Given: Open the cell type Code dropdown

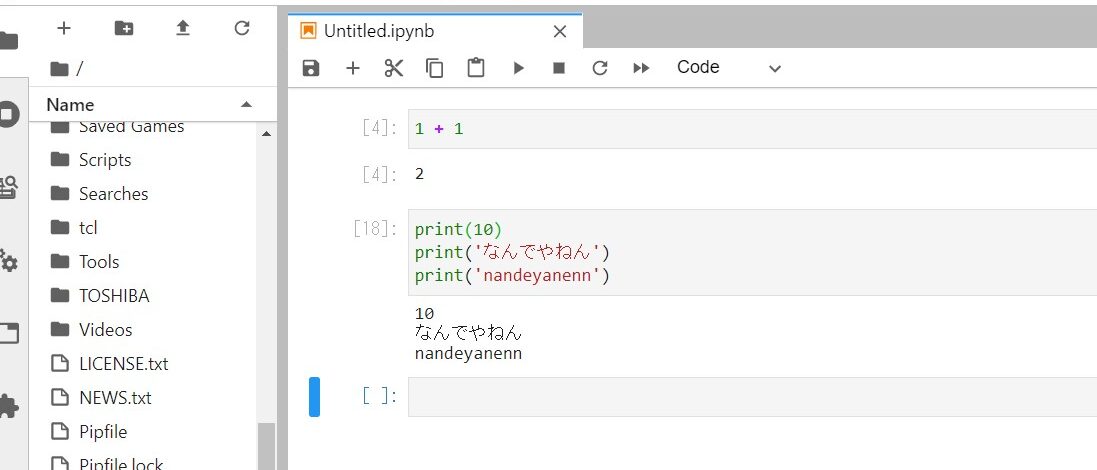Looking at the screenshot, I should tap(728, 68).
